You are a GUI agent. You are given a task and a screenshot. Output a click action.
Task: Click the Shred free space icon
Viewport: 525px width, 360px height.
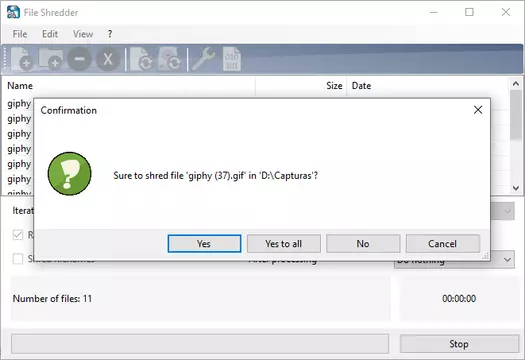pos(169,59)
